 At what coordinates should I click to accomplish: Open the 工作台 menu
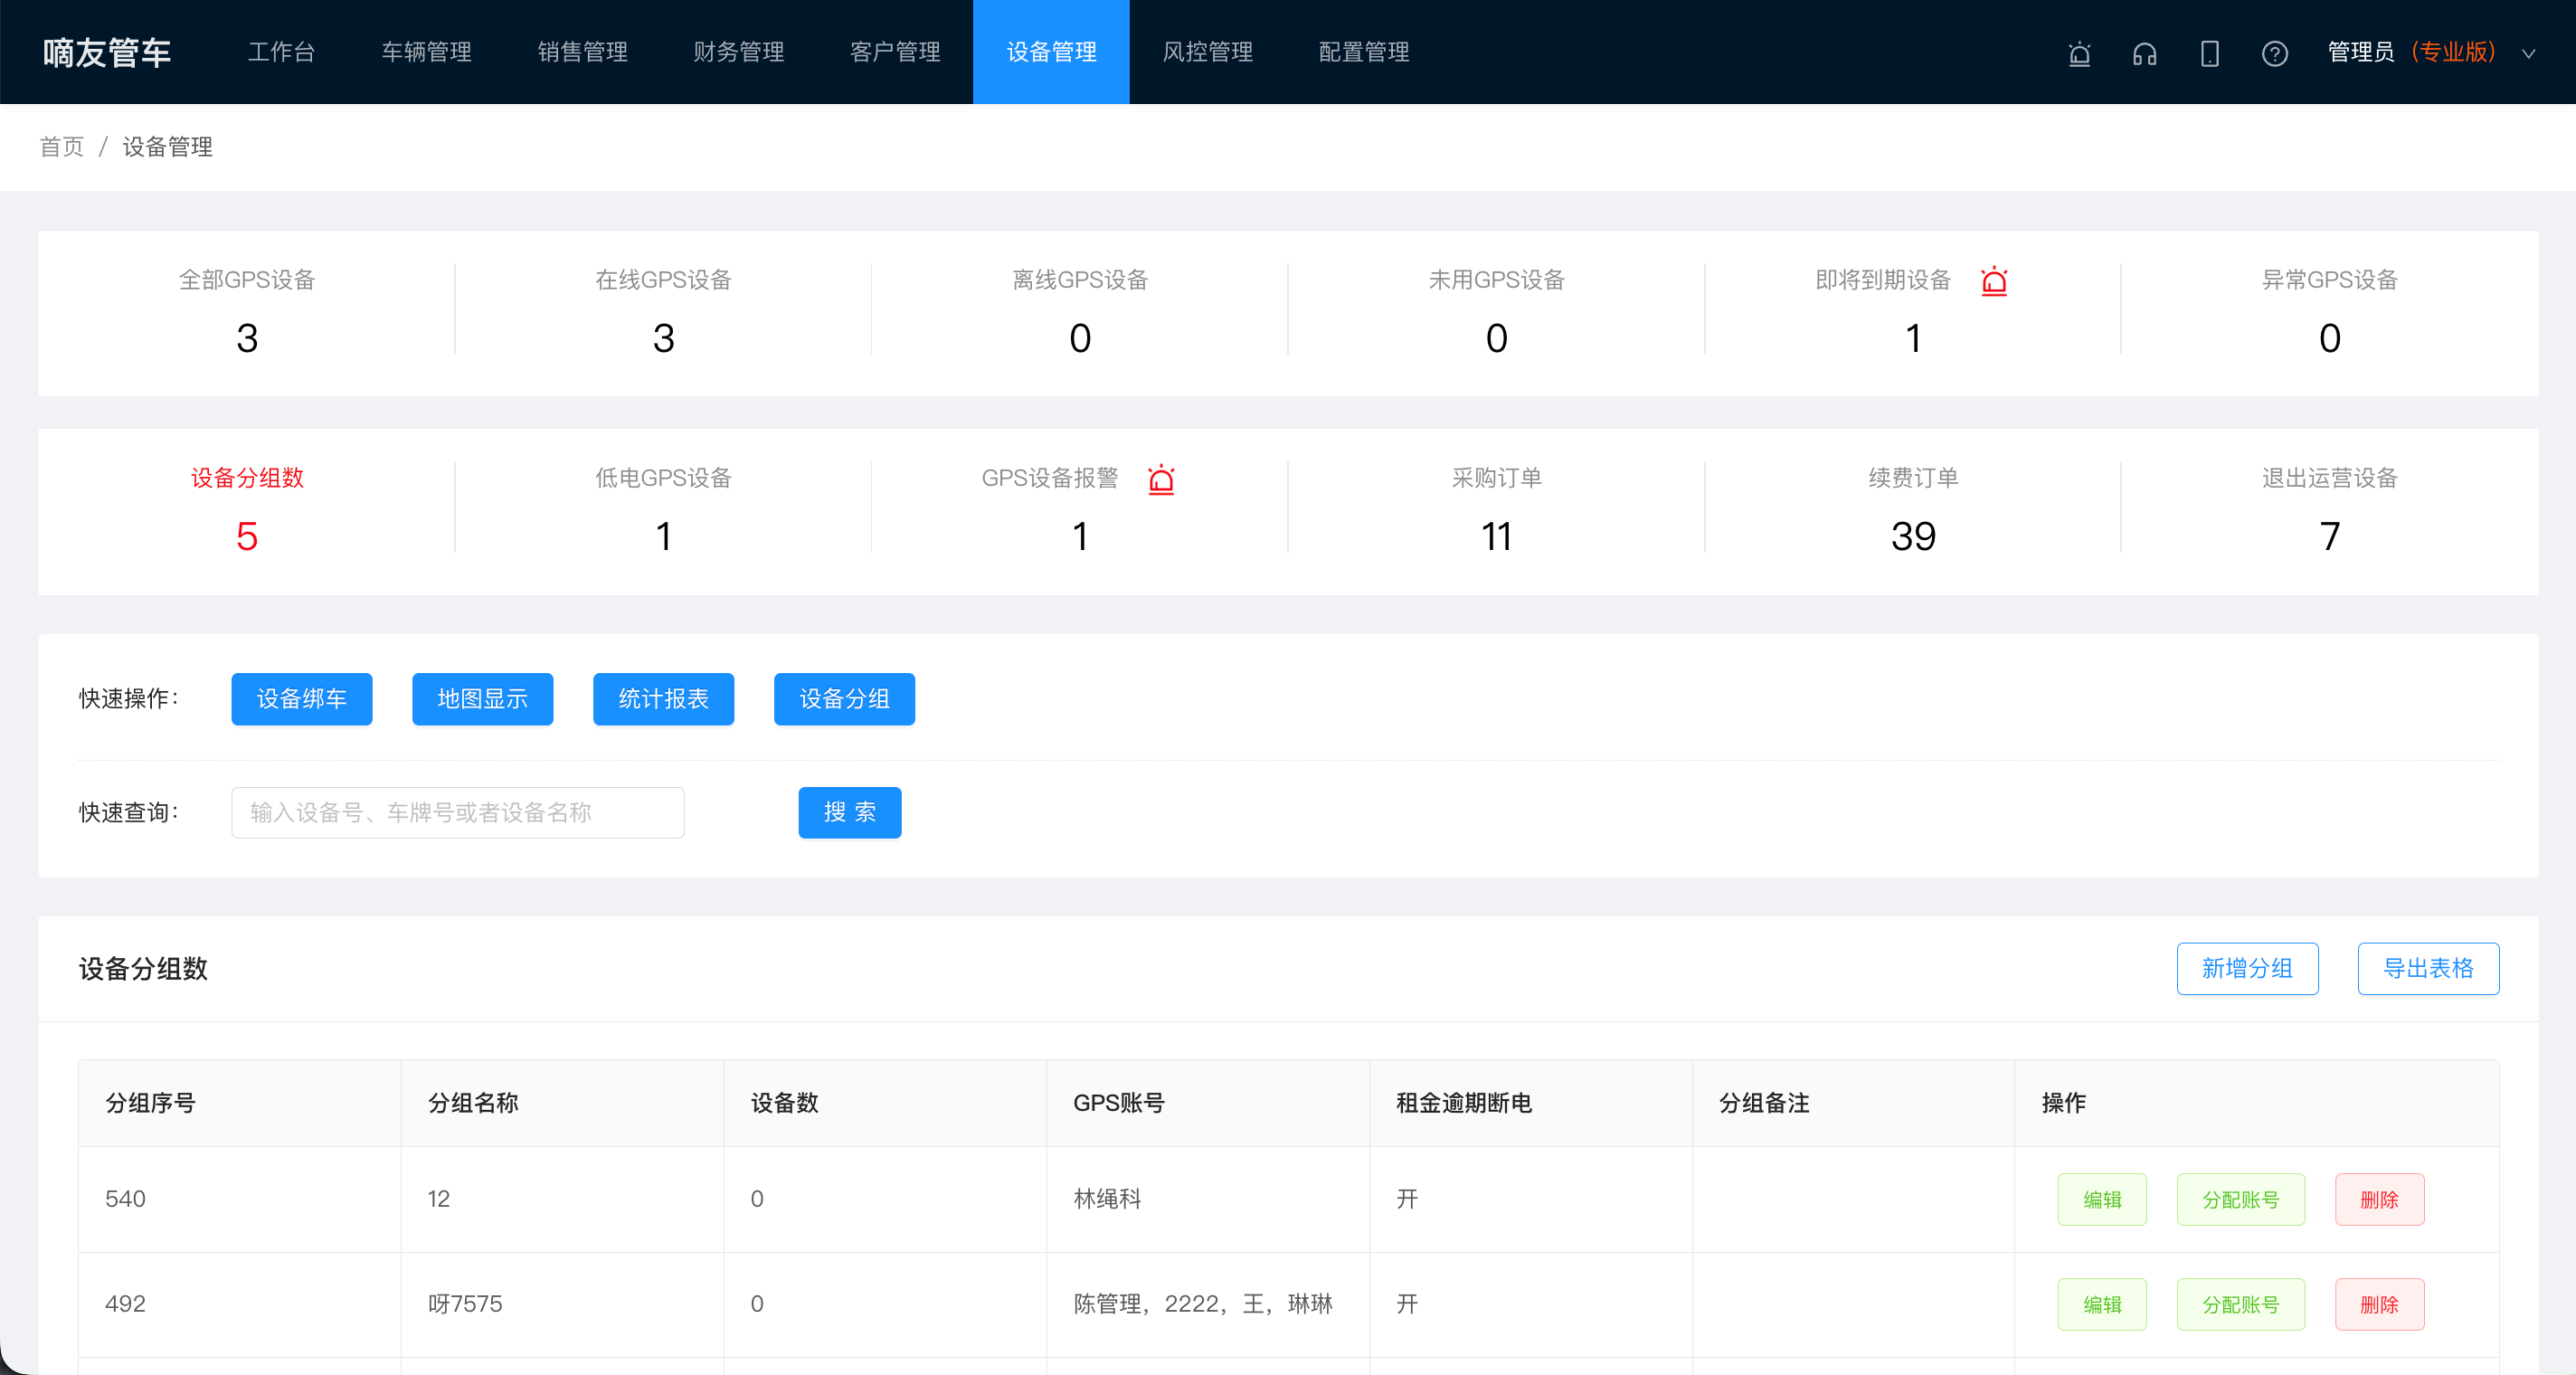tap(281, 52)
